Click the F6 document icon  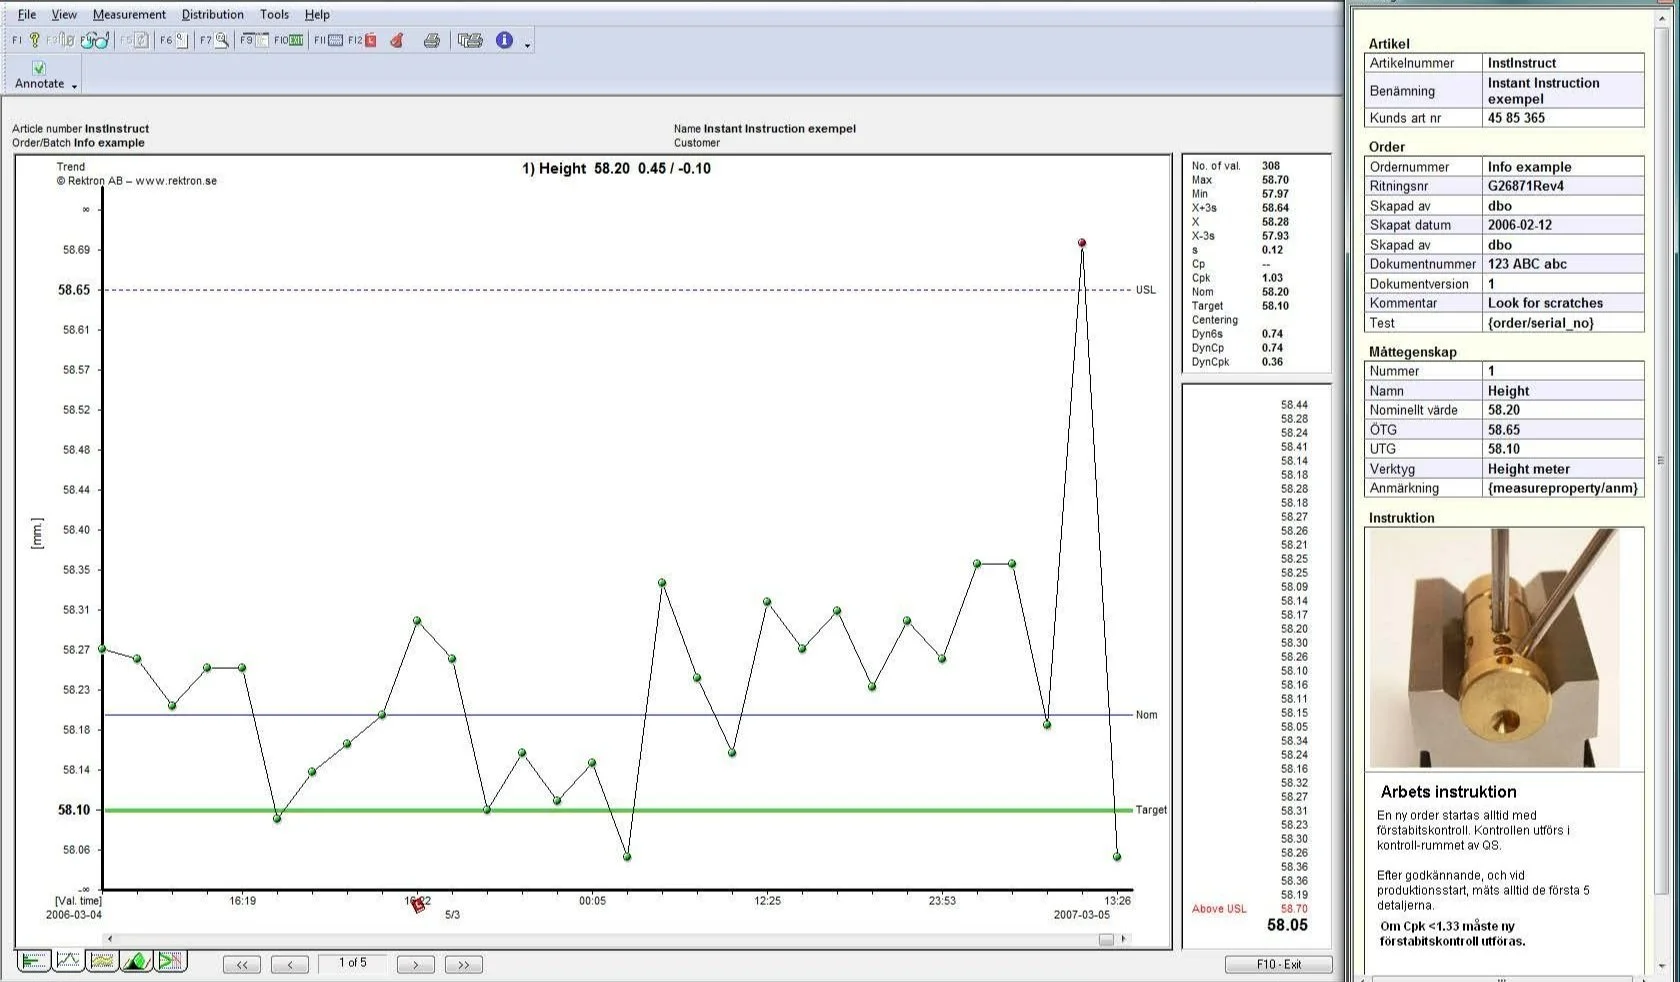(x=181, y=40)
